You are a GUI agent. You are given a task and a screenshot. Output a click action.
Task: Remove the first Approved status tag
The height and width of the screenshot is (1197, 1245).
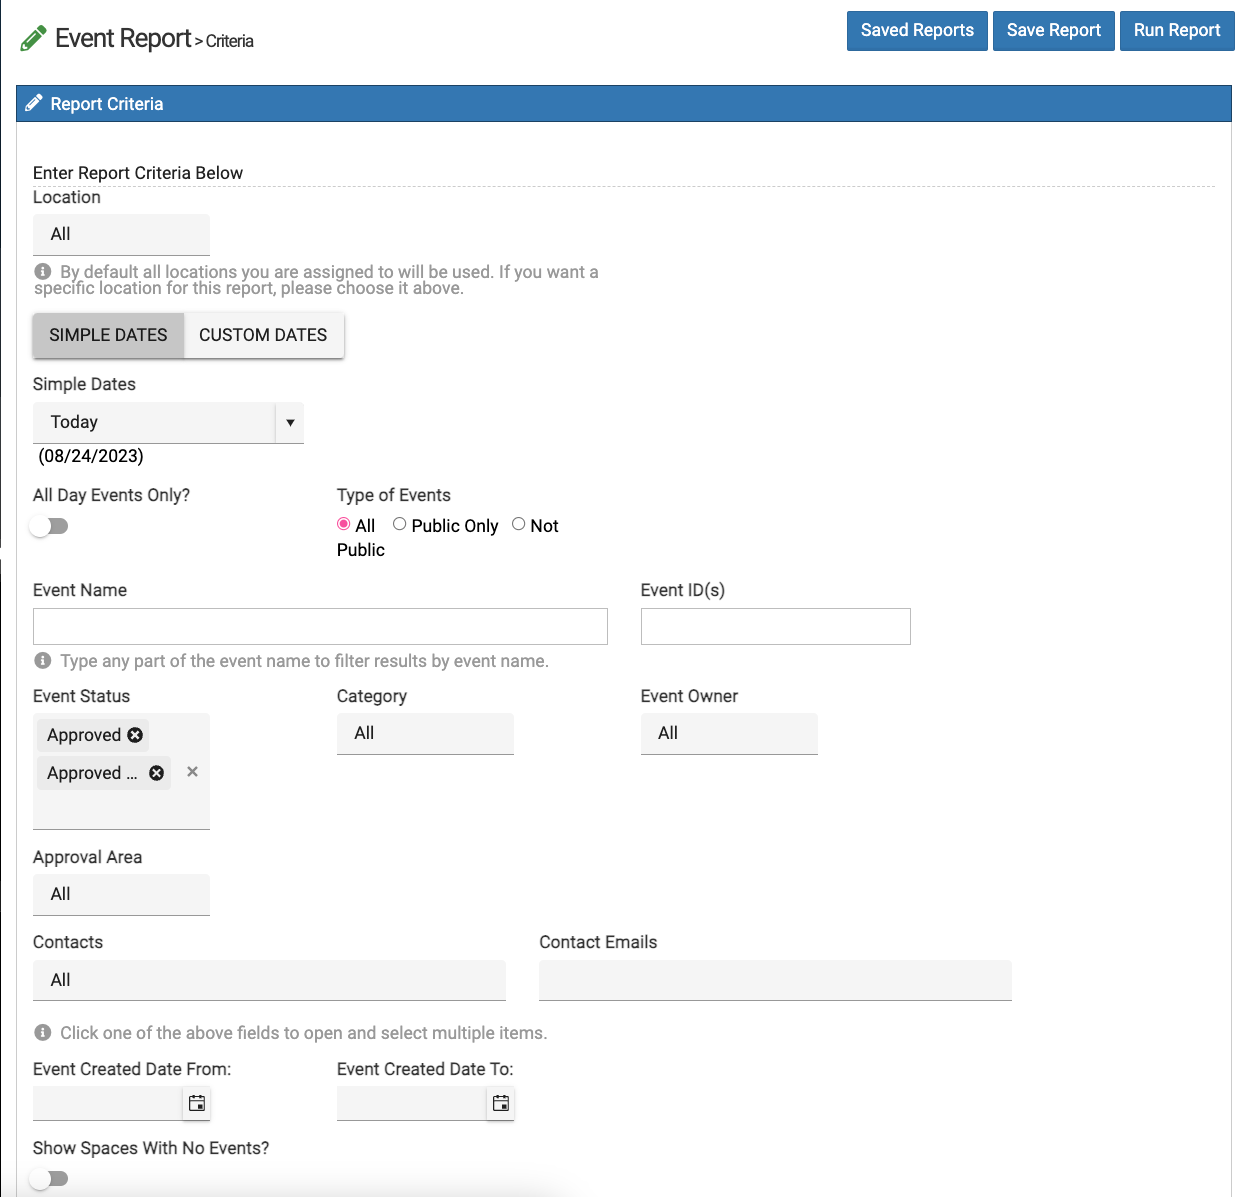(135, 735)
